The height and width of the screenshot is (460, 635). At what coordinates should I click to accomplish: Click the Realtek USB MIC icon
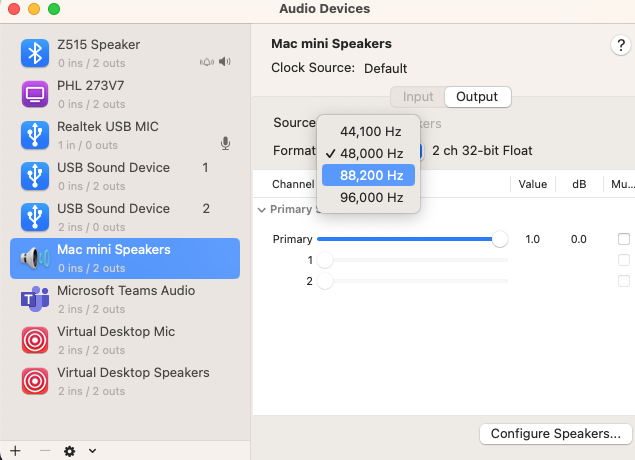click(35, 135)
